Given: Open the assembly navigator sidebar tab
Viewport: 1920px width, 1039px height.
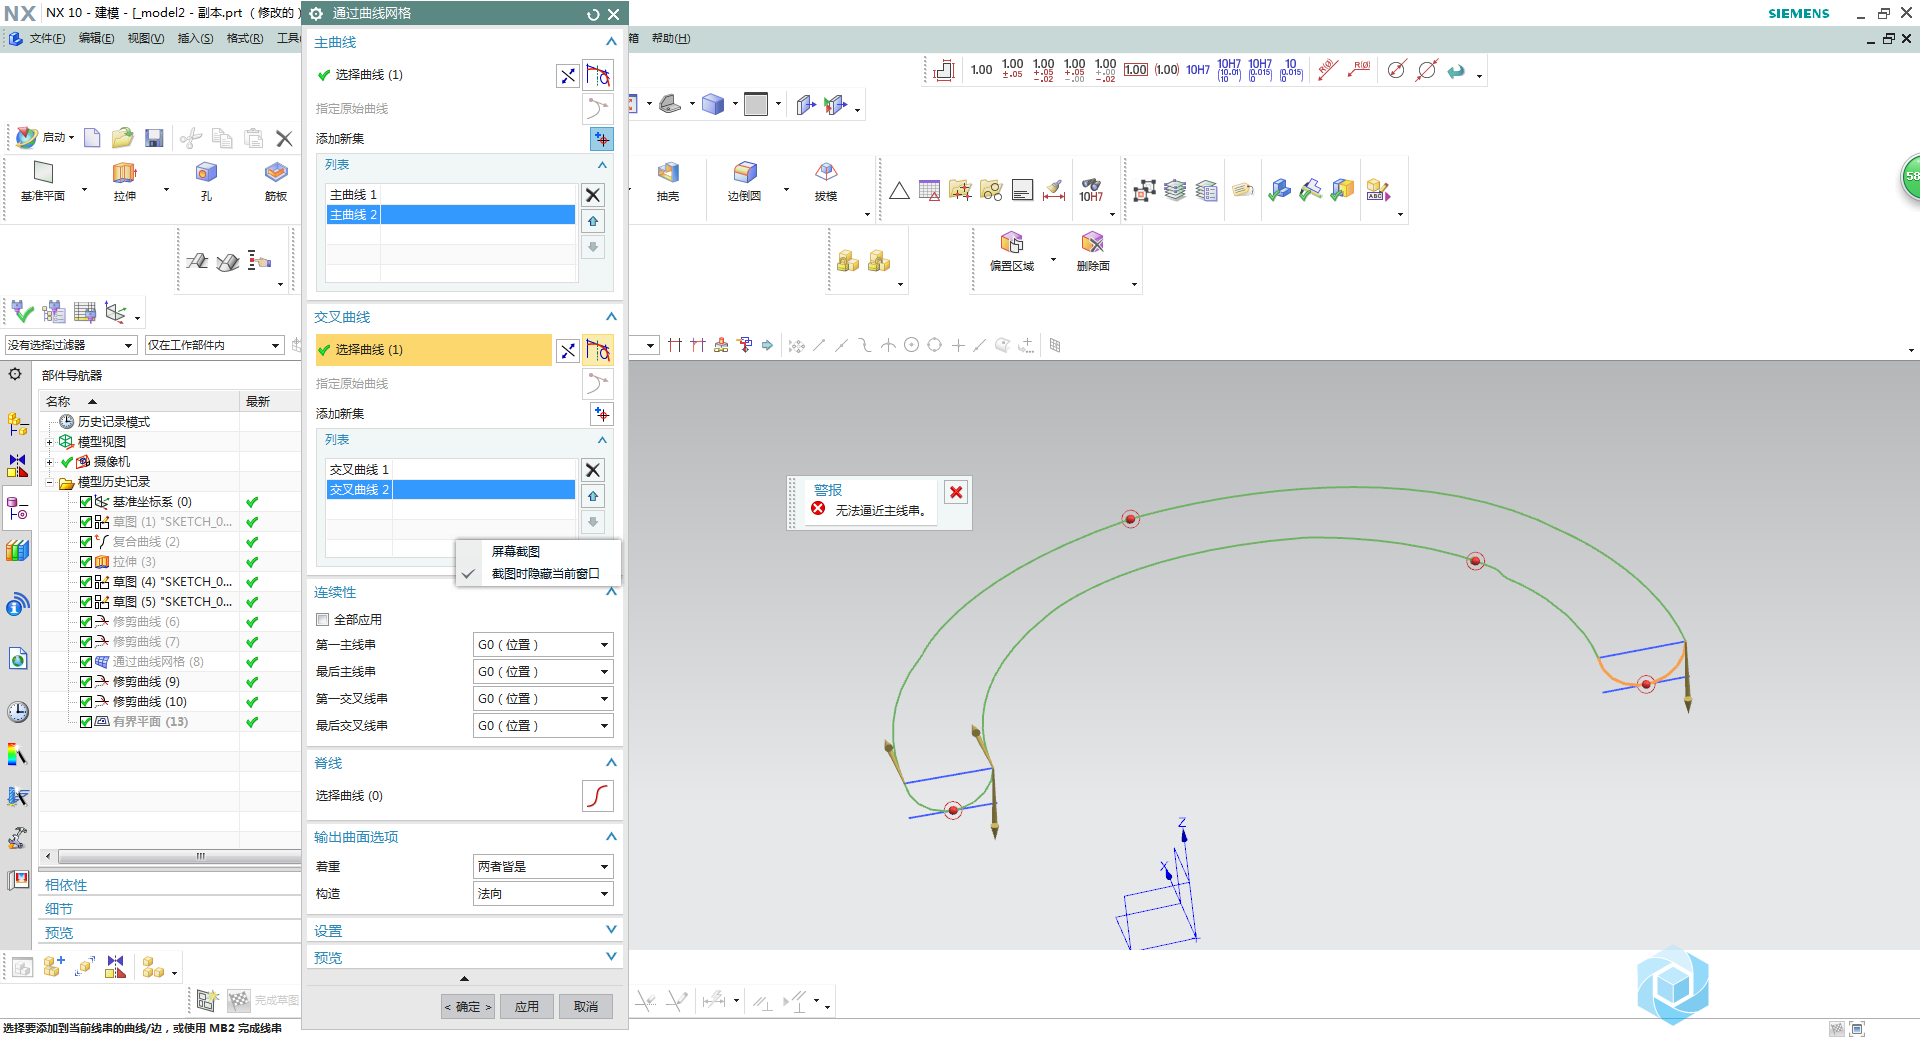Looking at the screenshot, I should [18, 424].
